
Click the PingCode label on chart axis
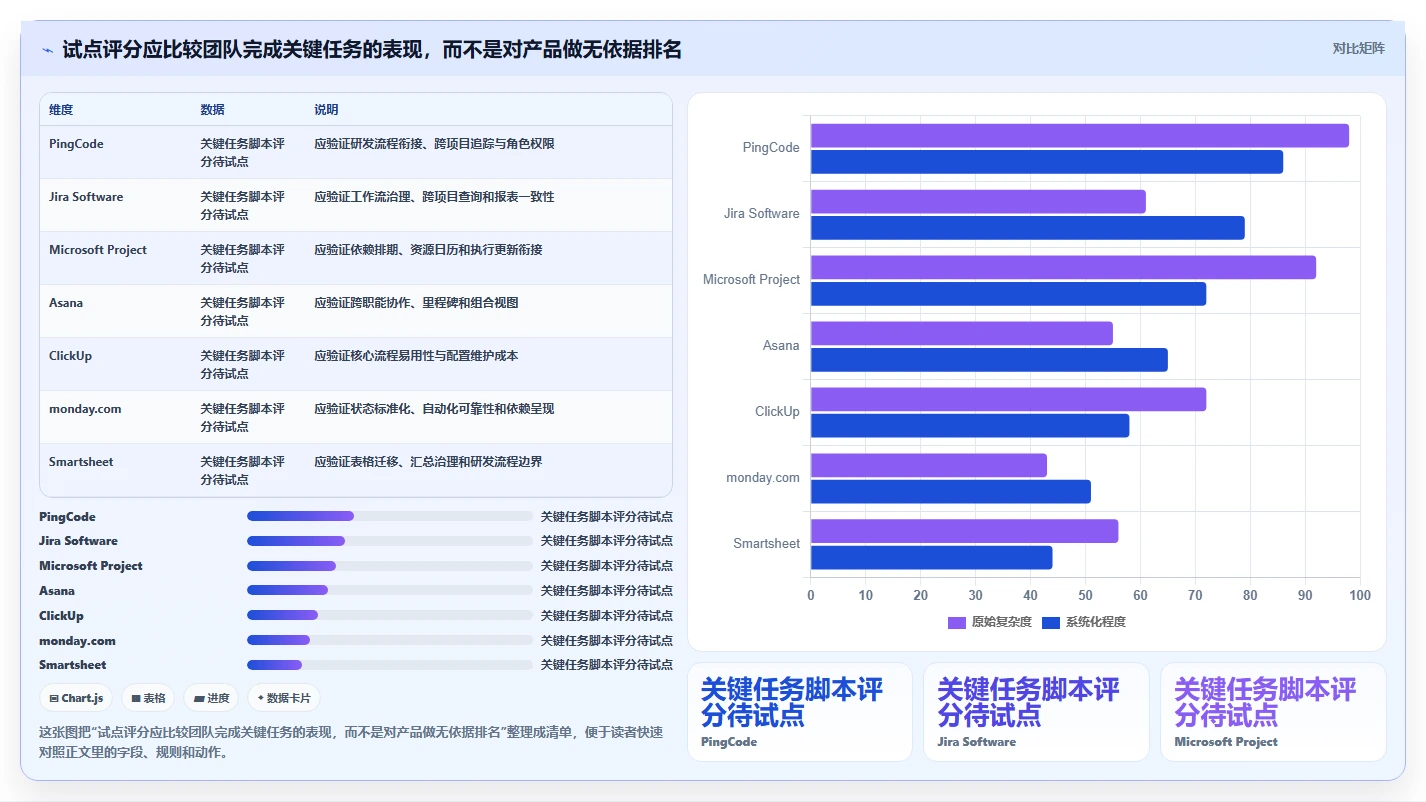point(771,148)
